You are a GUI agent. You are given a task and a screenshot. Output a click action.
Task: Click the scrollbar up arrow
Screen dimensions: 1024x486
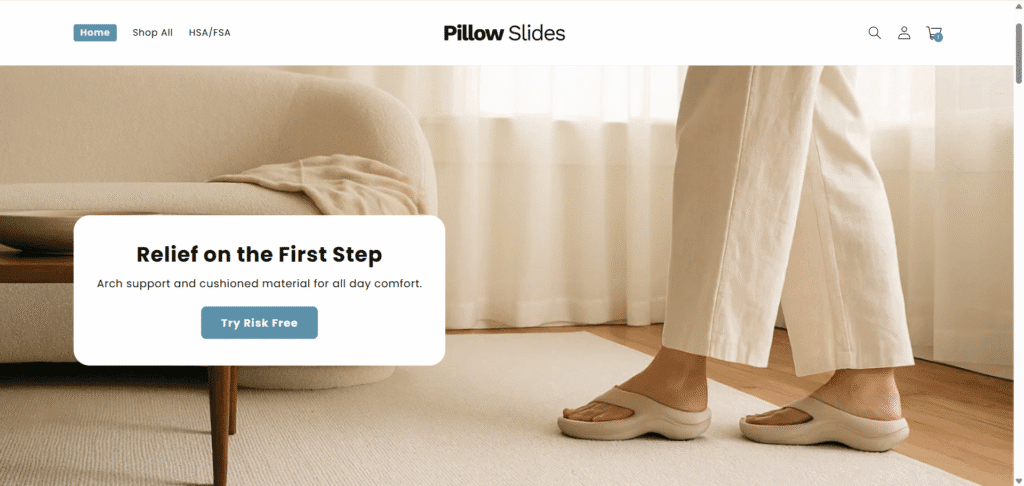[x=1019, y=5]
